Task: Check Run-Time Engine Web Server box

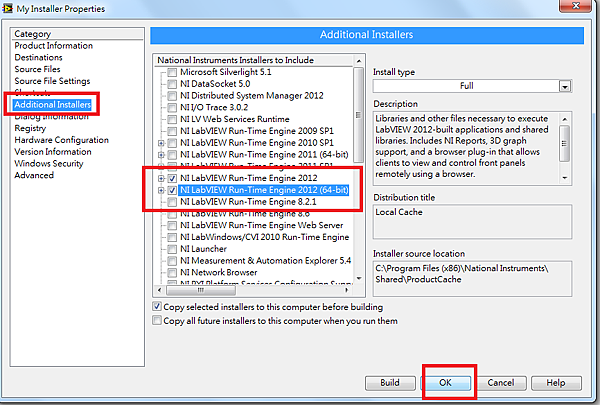Action: [x=172, y=225]
